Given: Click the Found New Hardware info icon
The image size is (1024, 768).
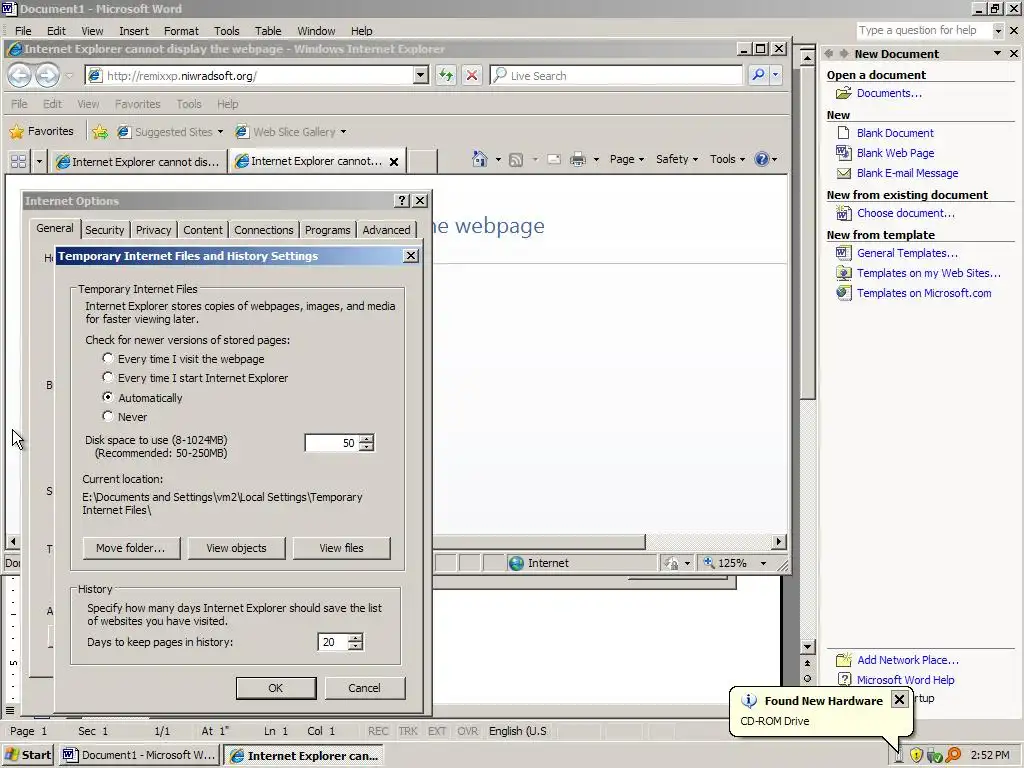Looking at the screenshot, I should pos(748,701).
